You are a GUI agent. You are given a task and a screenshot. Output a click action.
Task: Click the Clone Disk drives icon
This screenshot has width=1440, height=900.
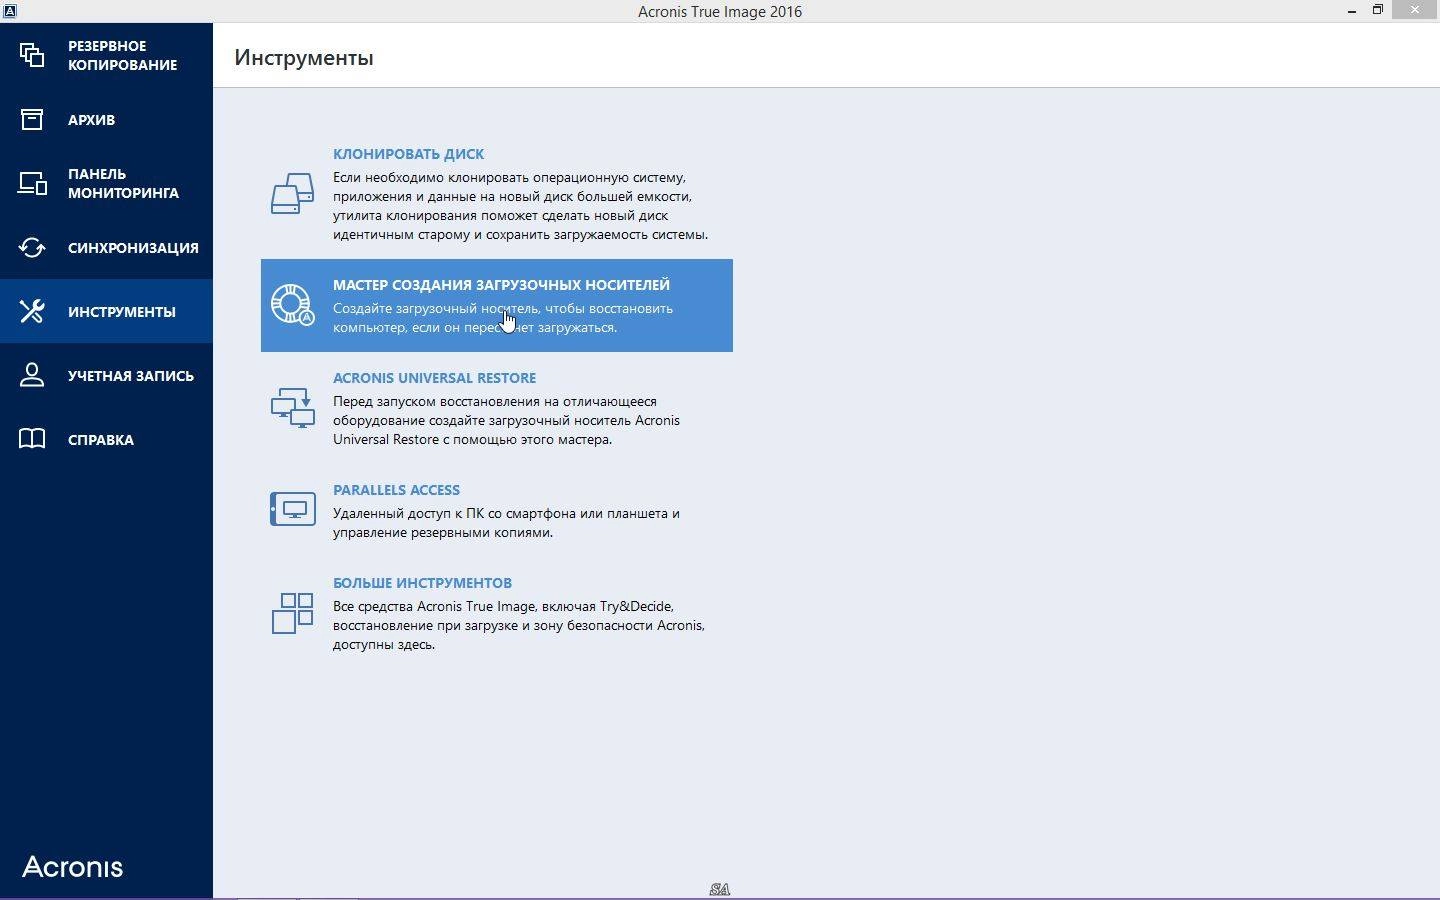click(x=292, y=194)
